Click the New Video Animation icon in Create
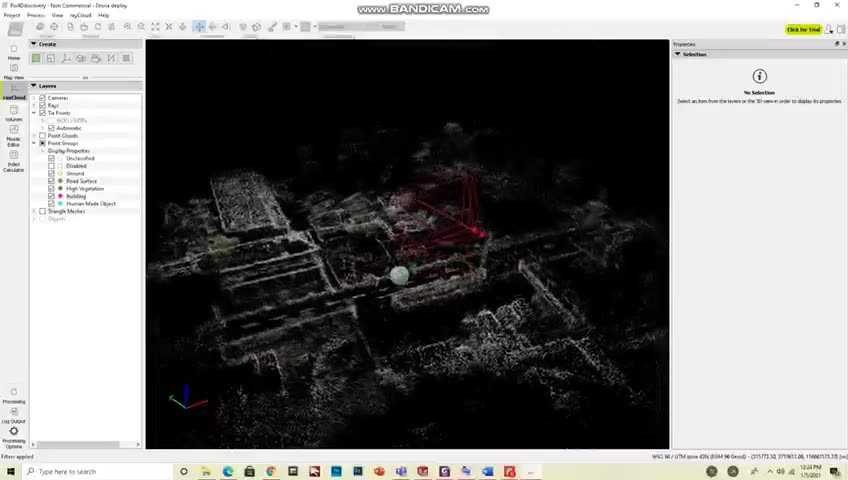 tap(96, 58)
